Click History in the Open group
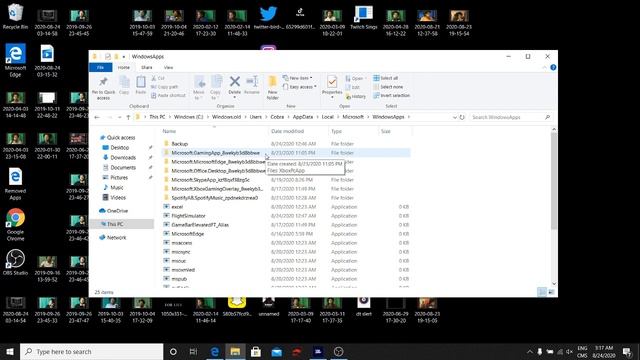This screenshot has height=360, width=640. coord(356,97)
